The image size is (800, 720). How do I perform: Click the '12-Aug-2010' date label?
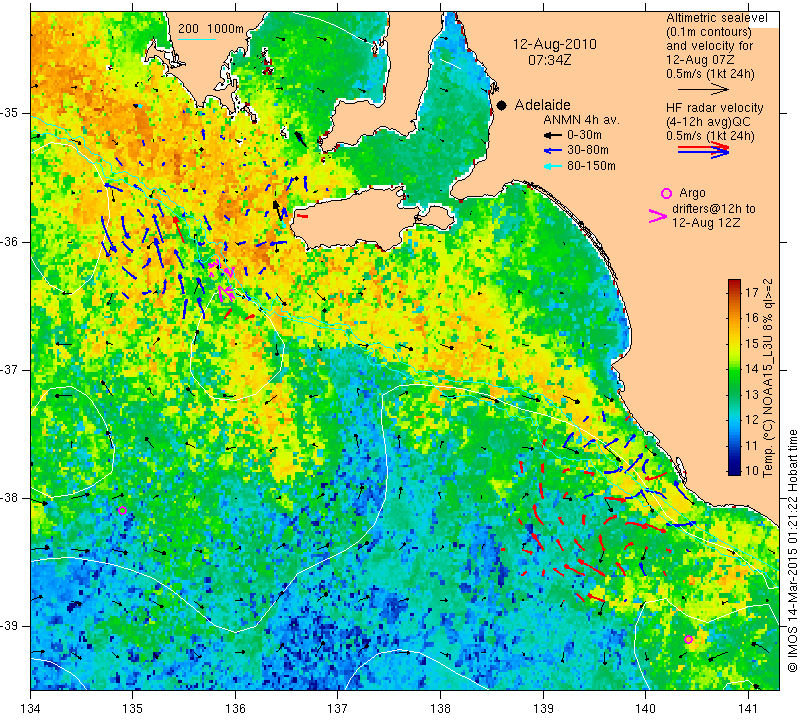click(555, 44)
